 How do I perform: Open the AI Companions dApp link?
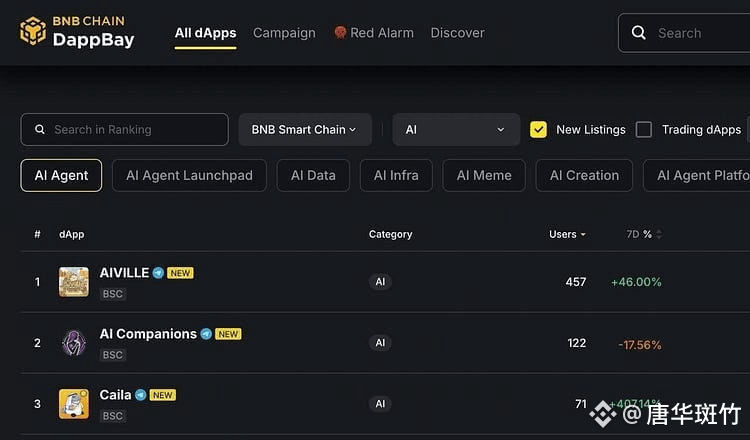tap(148, 334)
